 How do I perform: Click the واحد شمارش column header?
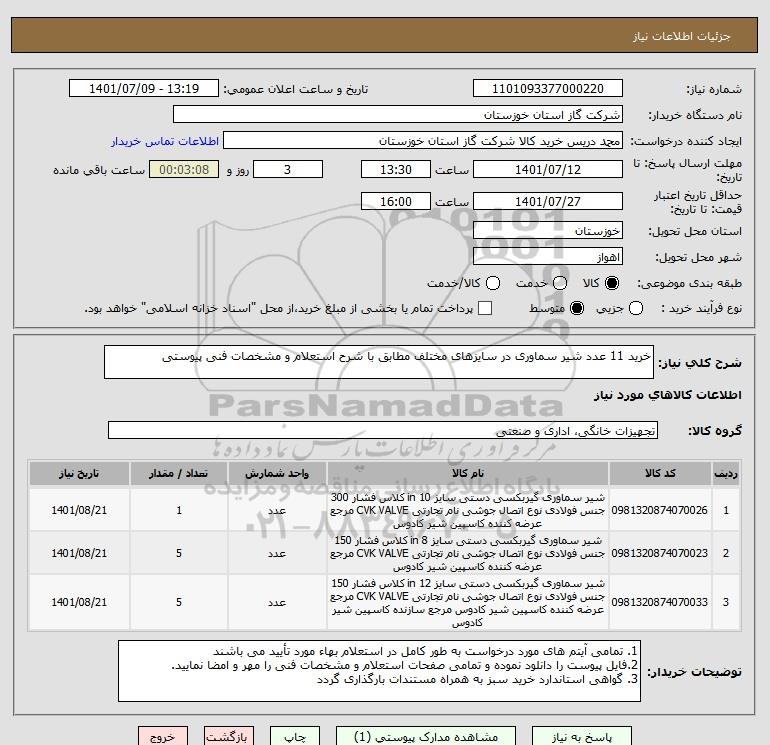coord(277,473)
